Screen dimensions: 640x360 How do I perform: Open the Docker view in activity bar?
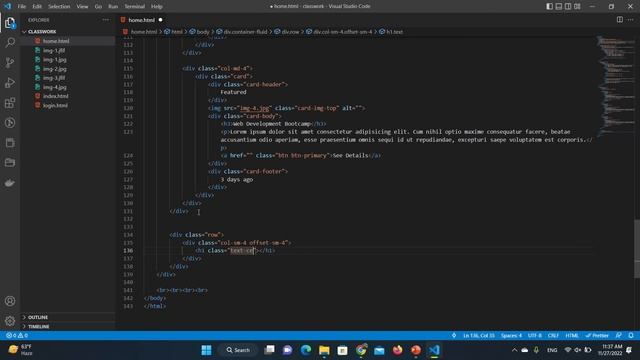(10, 182)
